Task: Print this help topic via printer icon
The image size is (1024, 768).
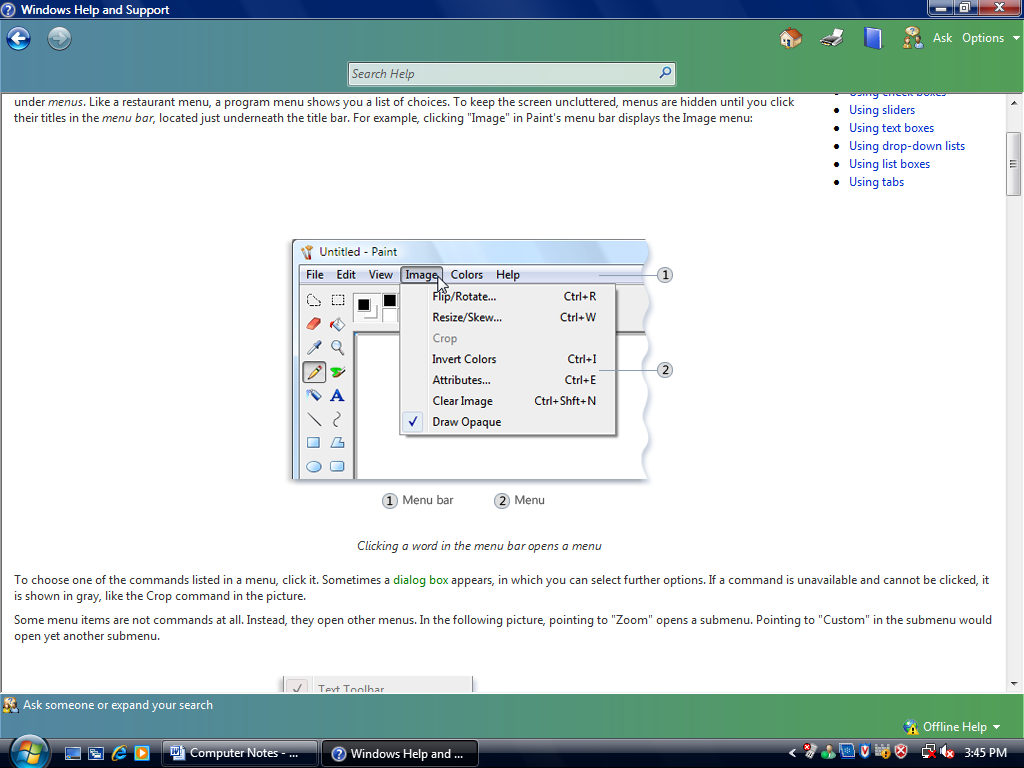Action: pyautogui.click(x=831, y=38)
